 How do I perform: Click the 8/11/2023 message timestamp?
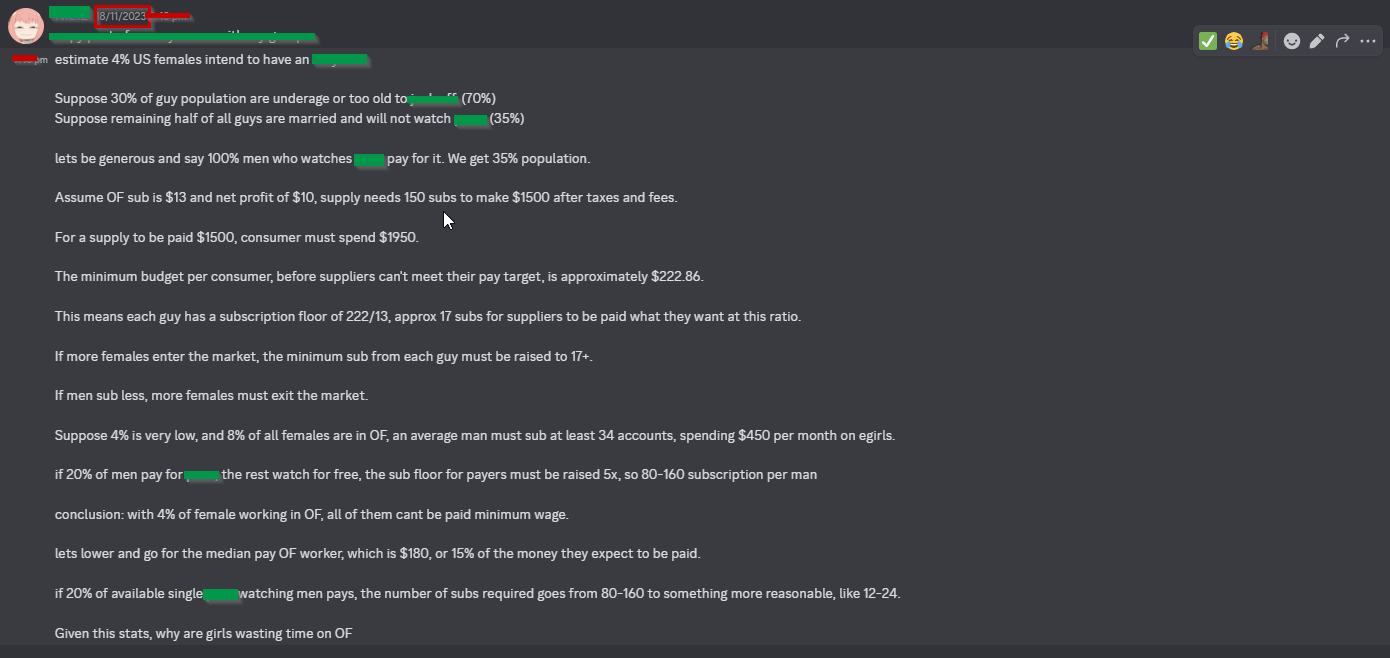click(123, 16)
